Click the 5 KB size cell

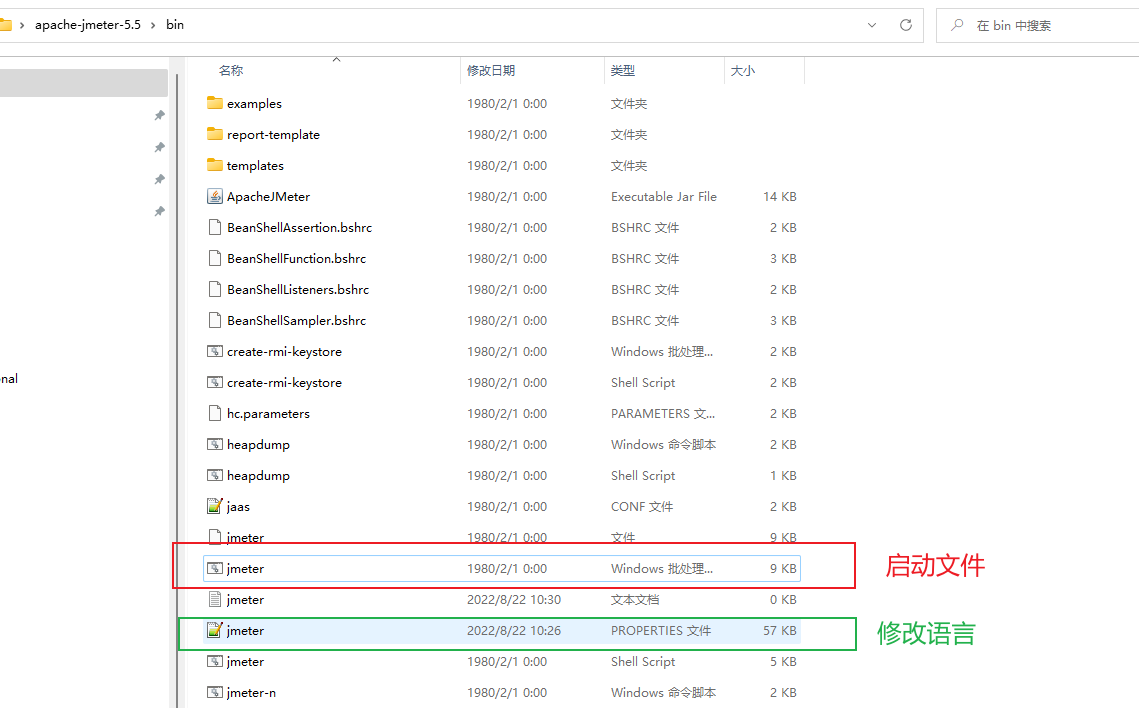point(784,662)
